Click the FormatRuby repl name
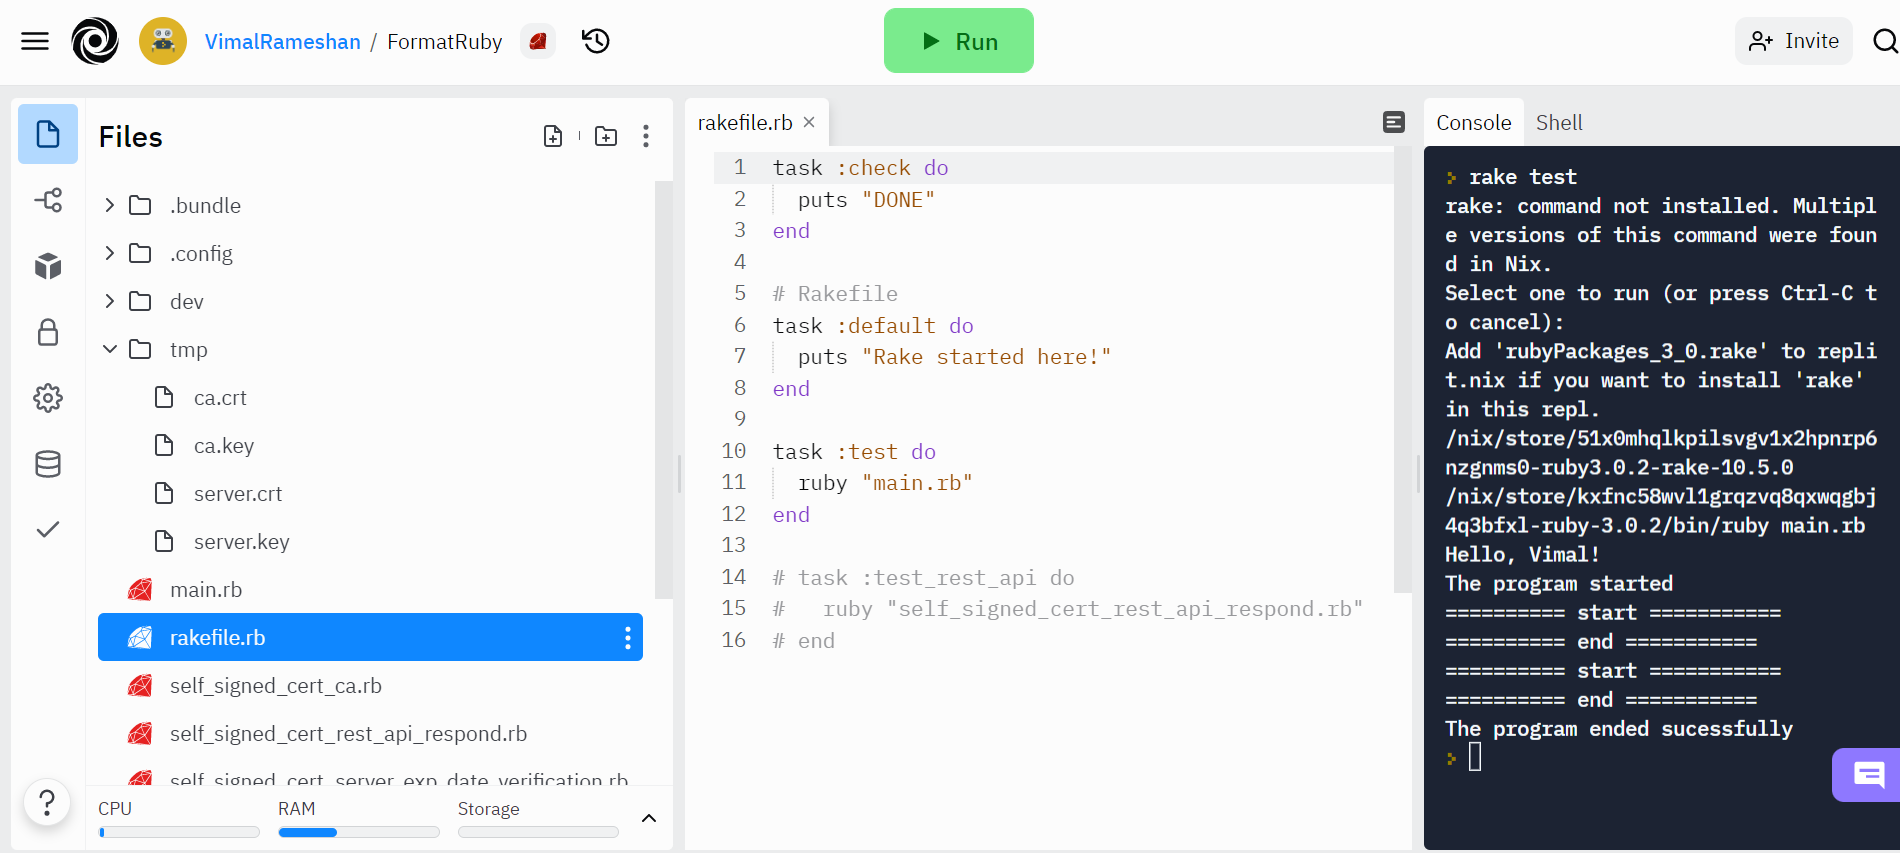The image size is (1900, 853). point(444,41)
